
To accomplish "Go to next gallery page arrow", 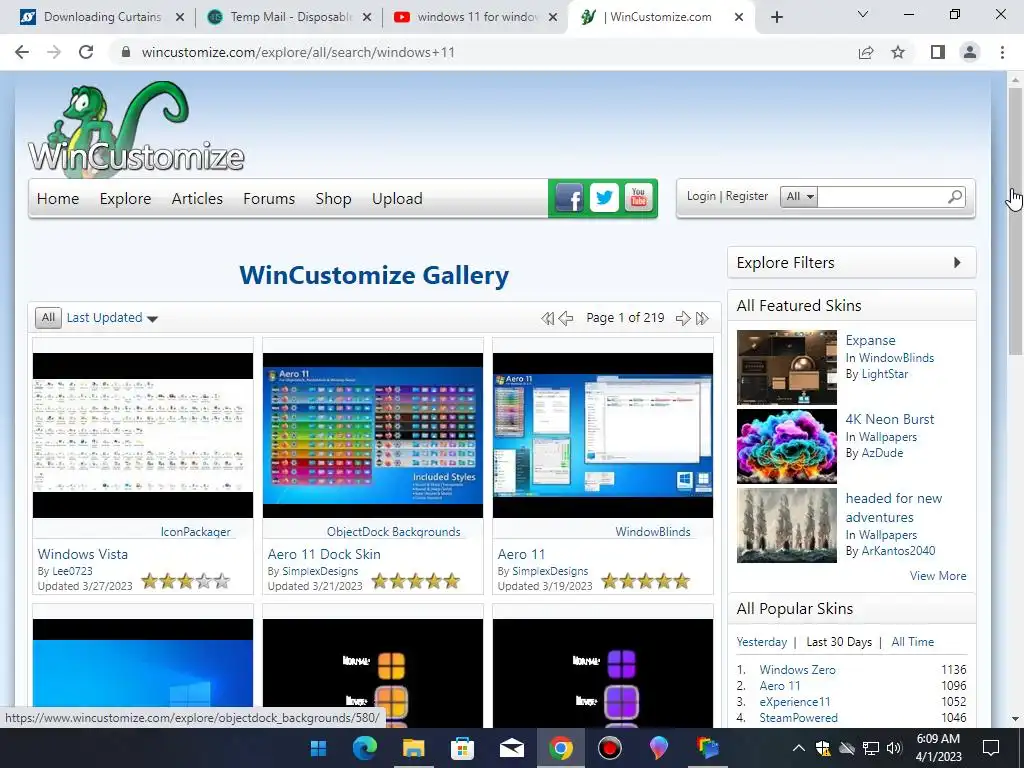I will click(x=683, y=318).
